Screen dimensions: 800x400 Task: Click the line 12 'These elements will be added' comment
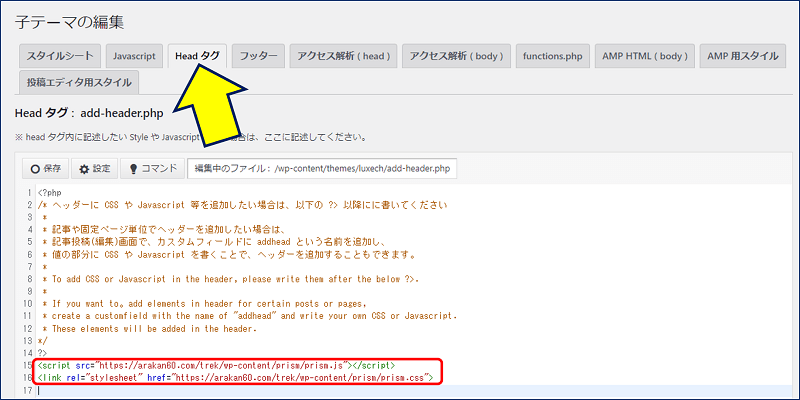point(149,329)
